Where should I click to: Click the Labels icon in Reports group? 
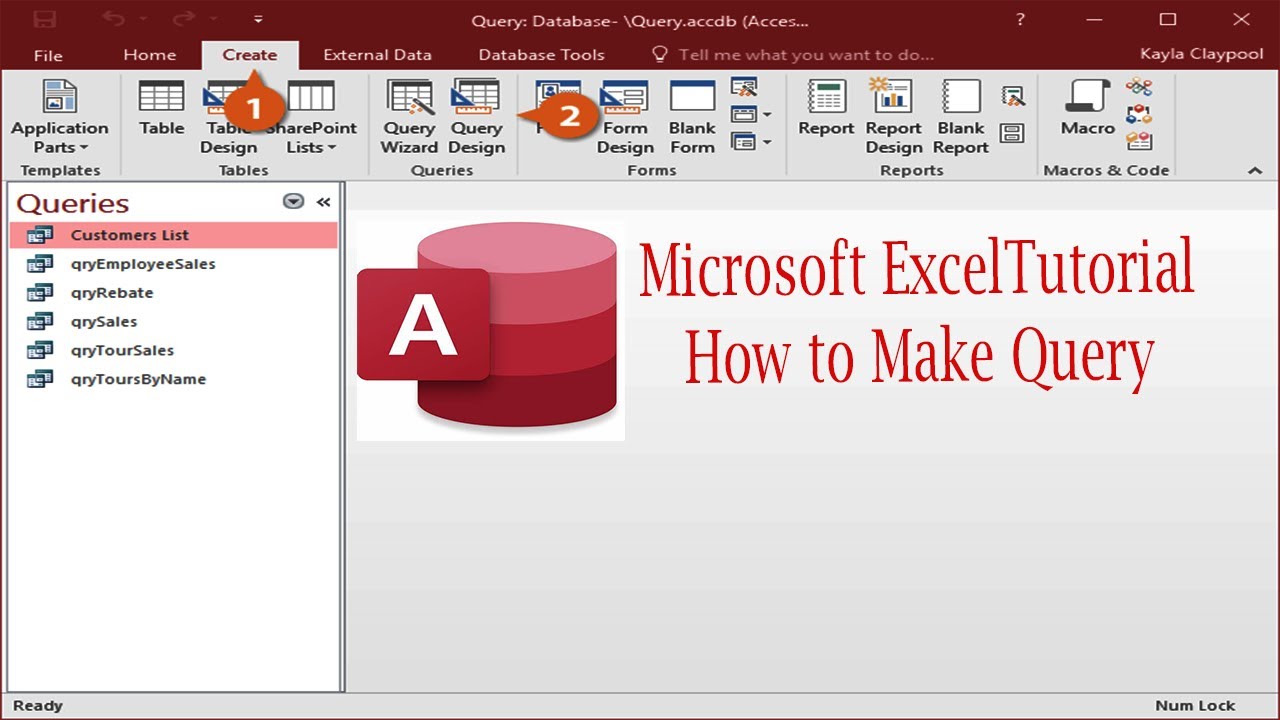(x=1012, y=133)
